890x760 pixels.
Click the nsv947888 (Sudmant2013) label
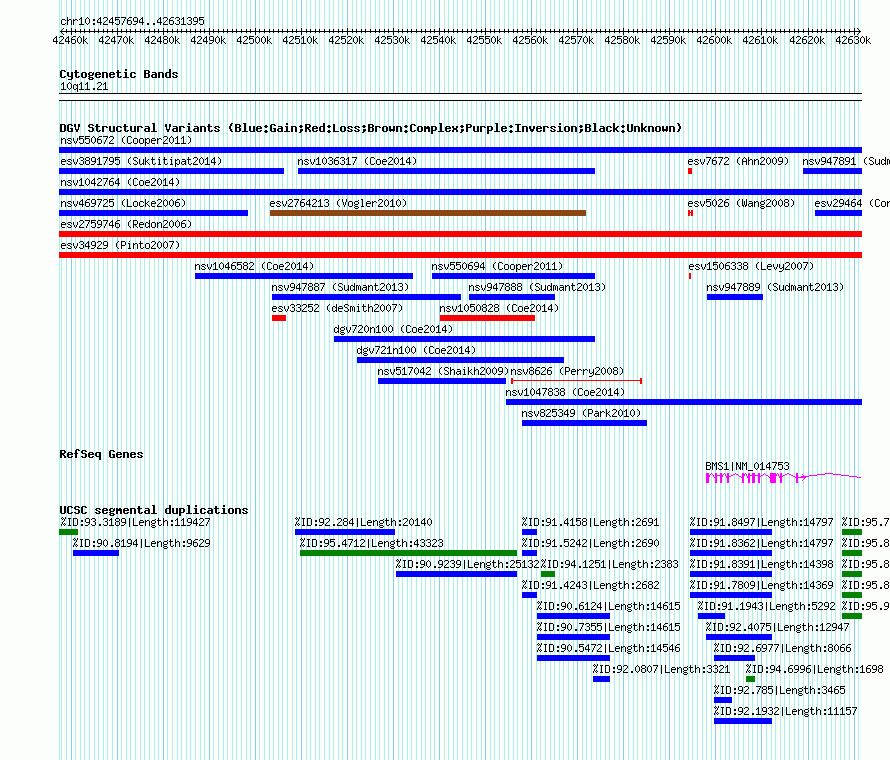pos(537,287)
